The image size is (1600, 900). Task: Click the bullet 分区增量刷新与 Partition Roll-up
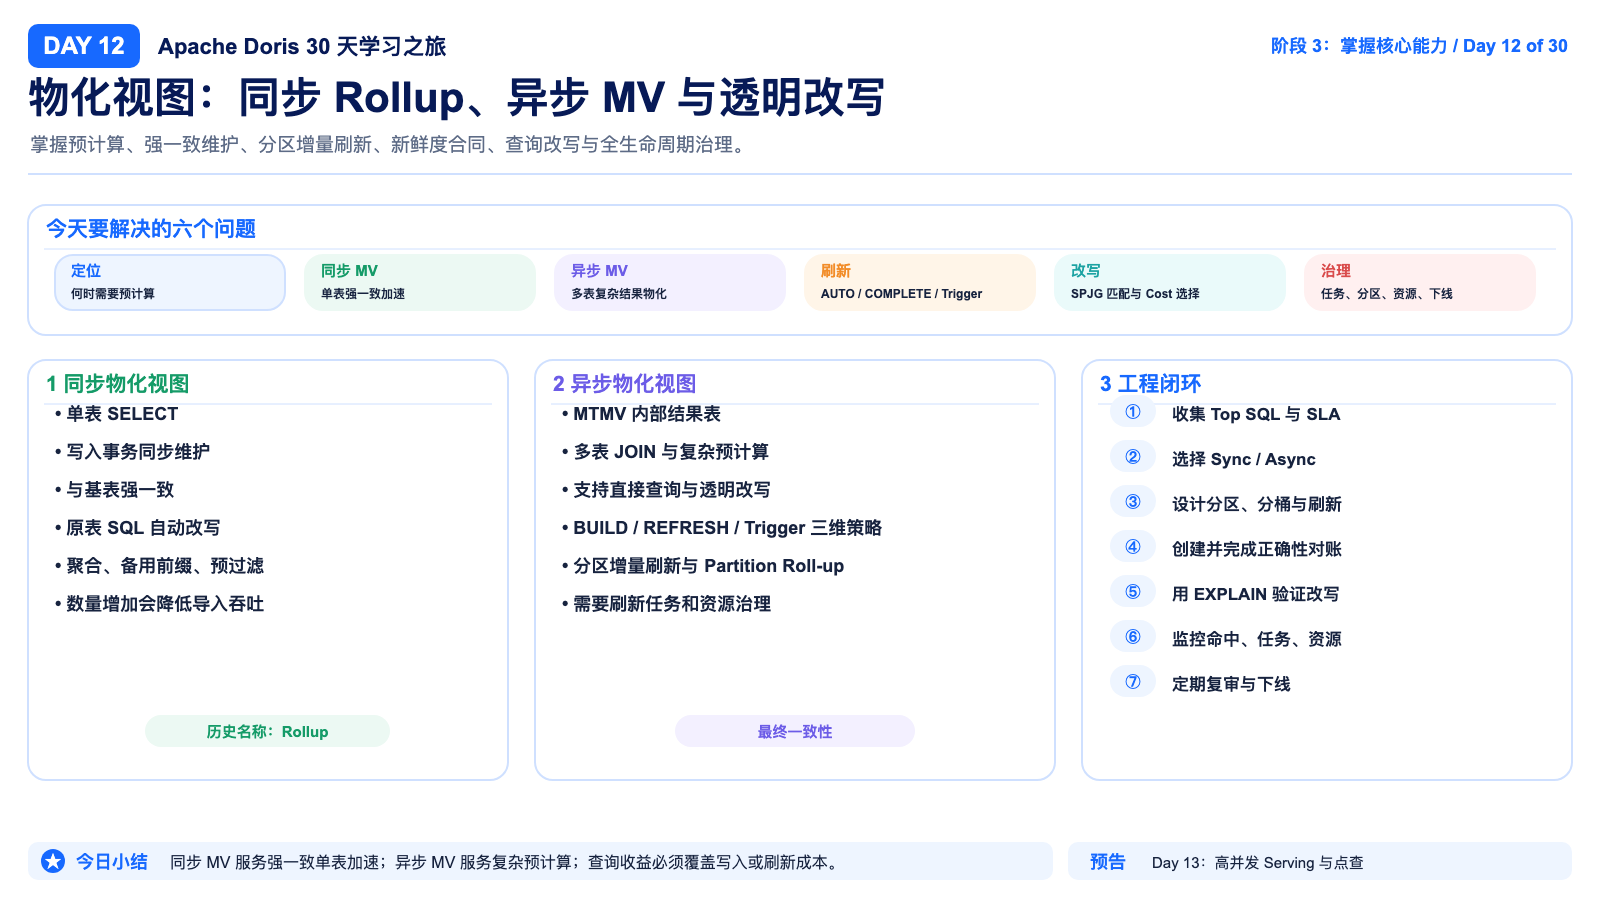coord(703,566)
